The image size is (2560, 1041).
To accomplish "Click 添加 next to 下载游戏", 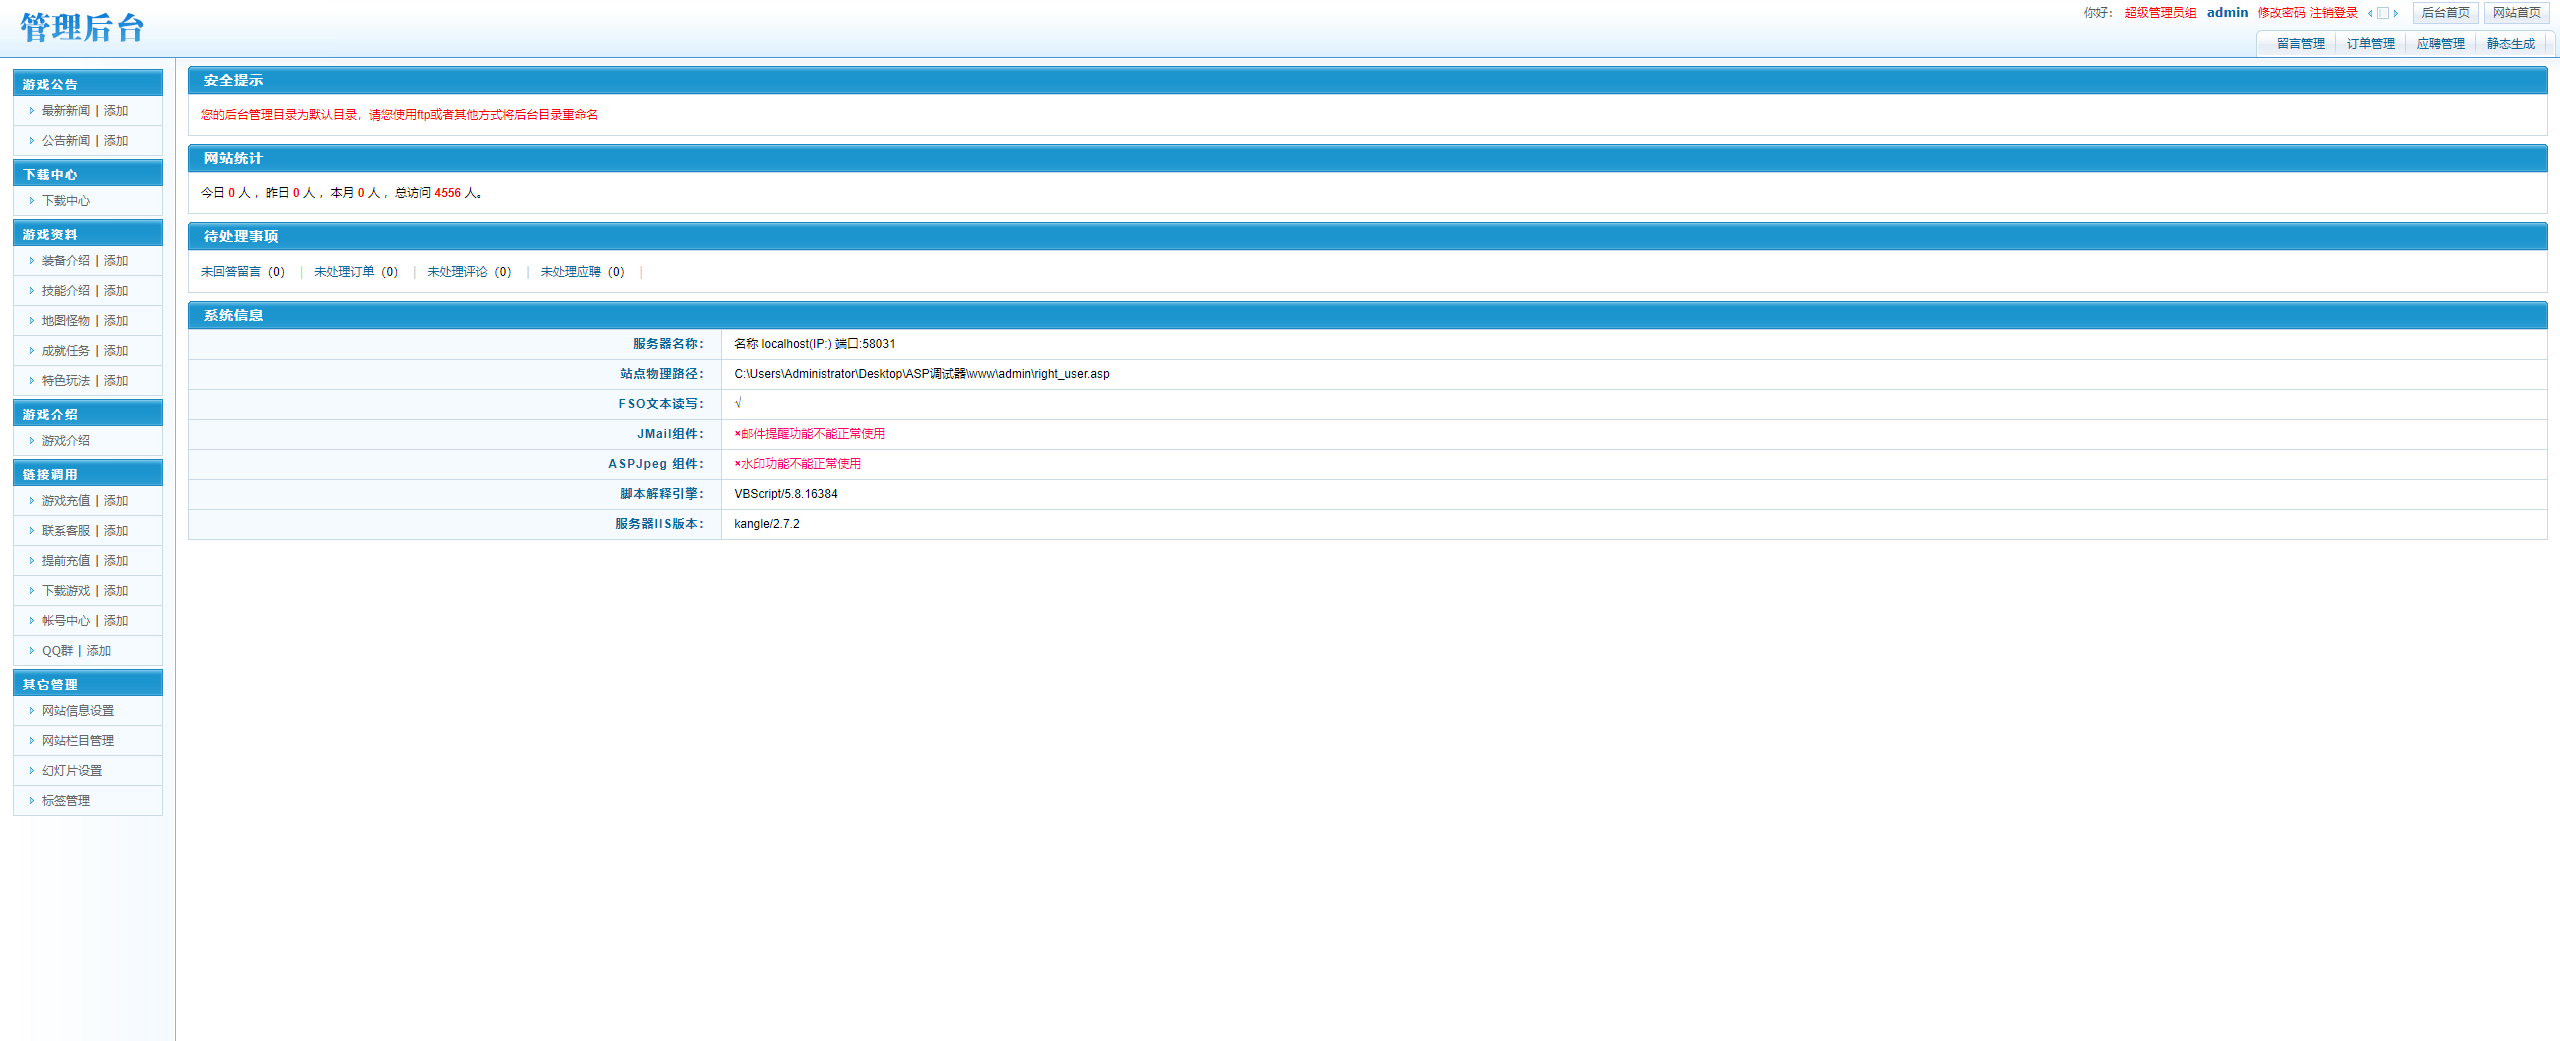I will (116, 591).
